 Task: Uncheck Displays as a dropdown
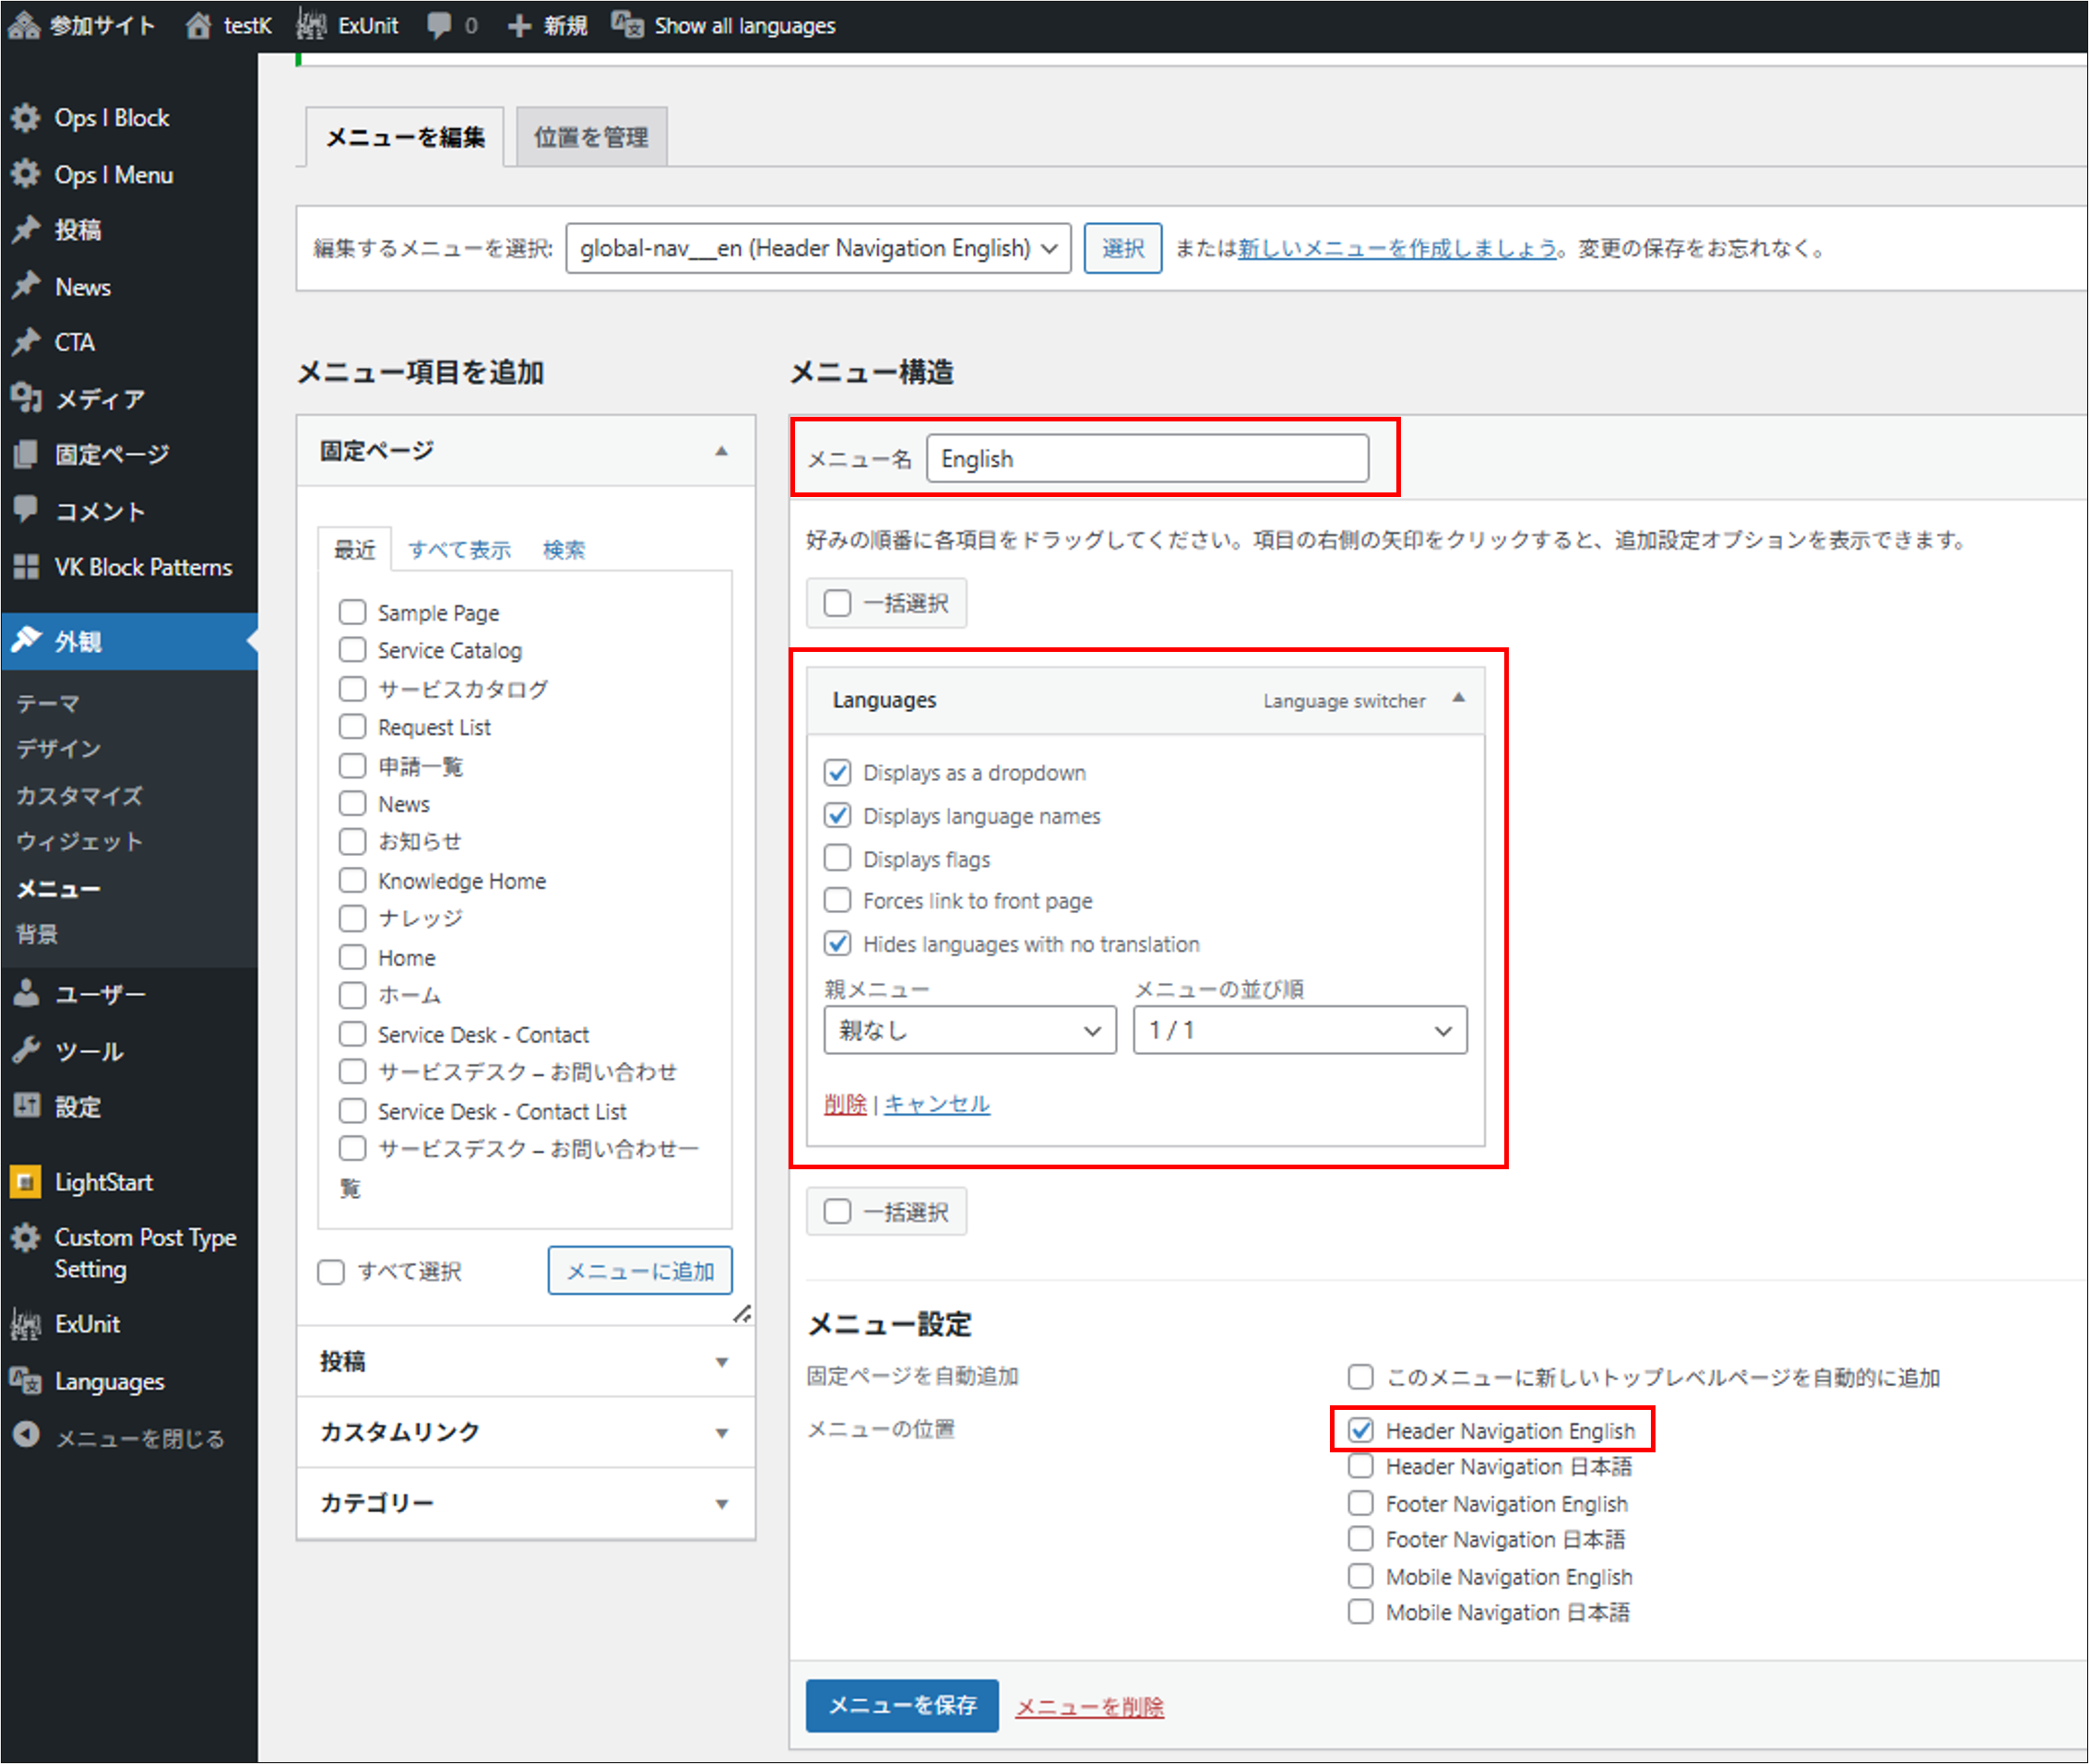[837, 773]
